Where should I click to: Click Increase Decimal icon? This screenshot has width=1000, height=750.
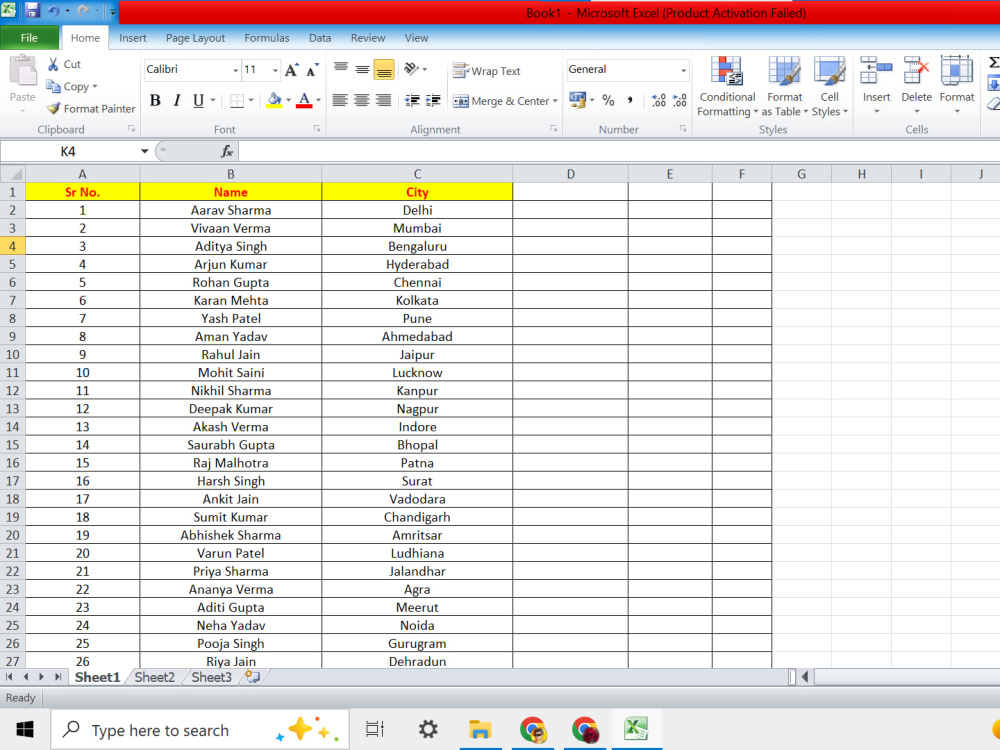tap(659, 100)
